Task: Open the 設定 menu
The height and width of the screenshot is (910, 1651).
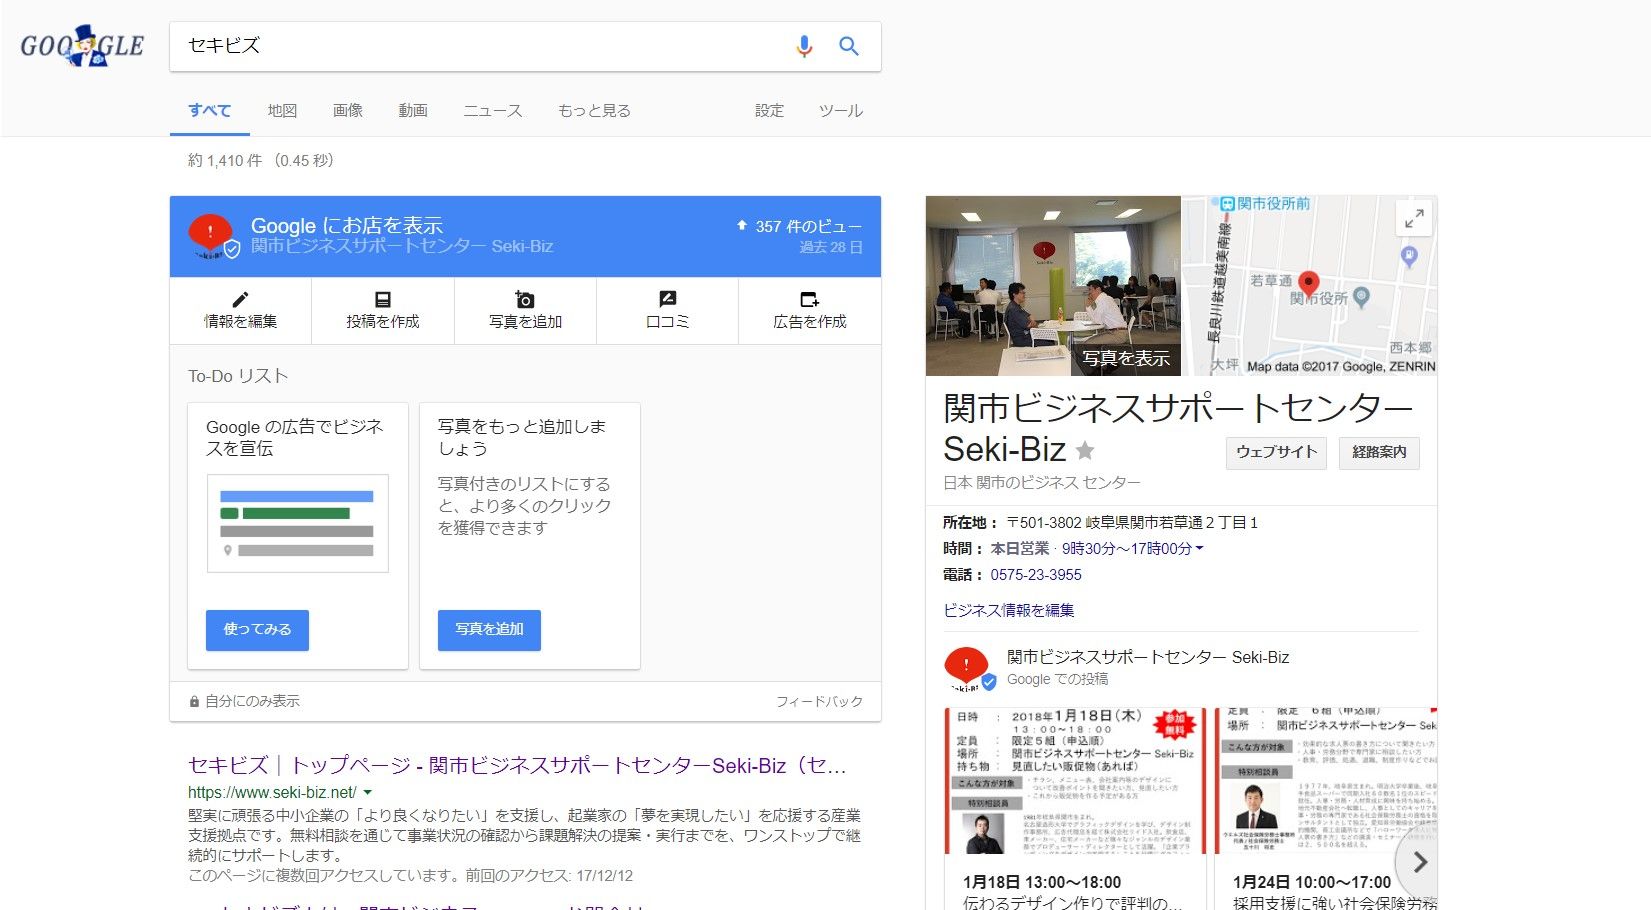Action: (x=769, y=111)
